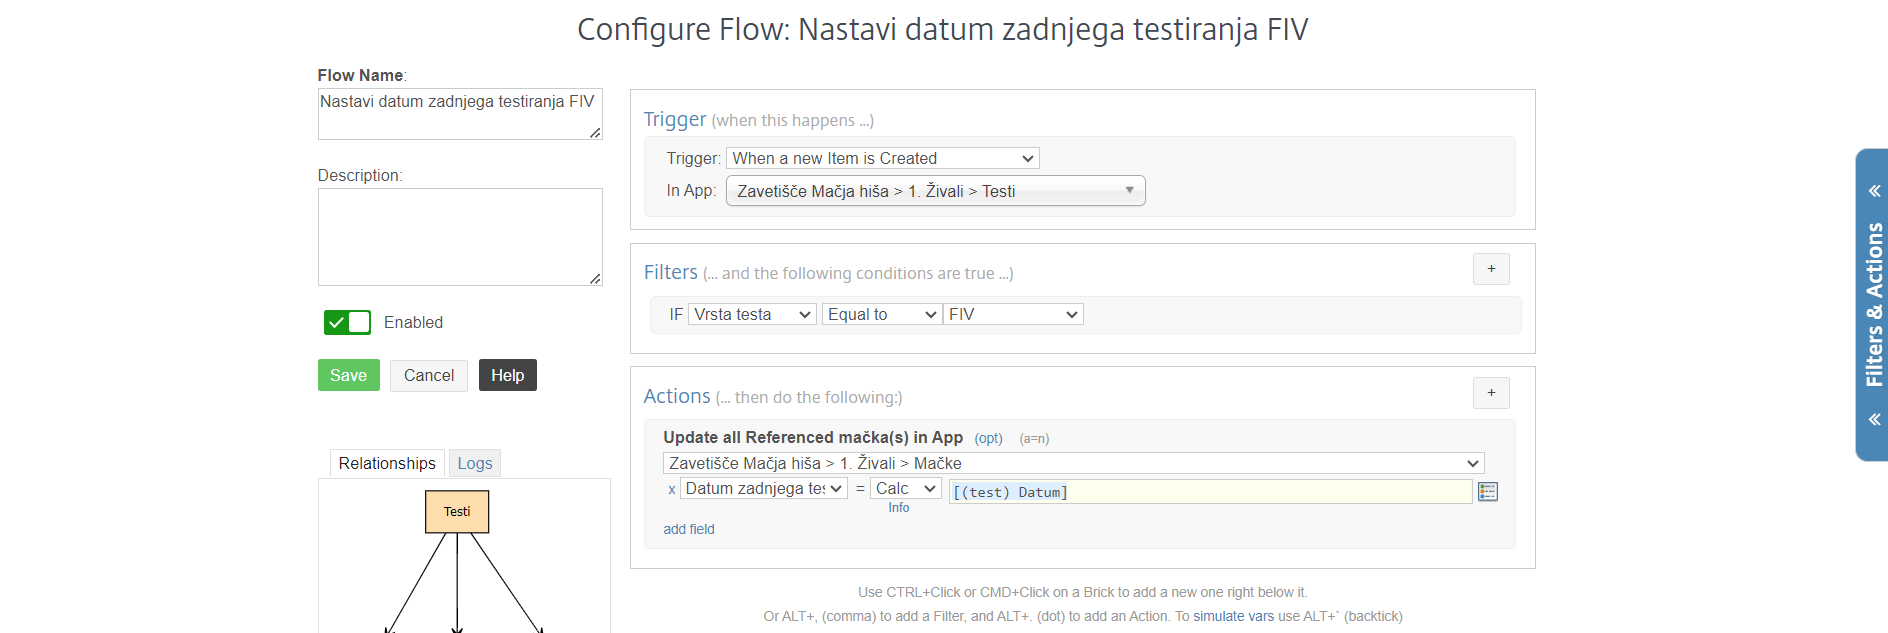Click the bottom chevron on Filters & Actions panel

click(1874, 419)
